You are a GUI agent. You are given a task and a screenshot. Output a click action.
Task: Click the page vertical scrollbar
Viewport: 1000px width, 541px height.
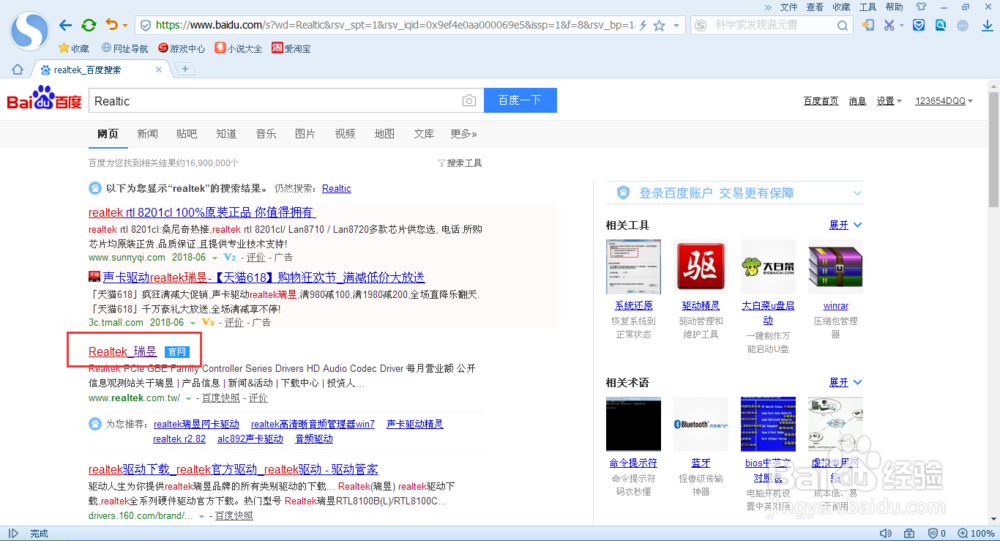pyautogui.click(x=994, y=149)
